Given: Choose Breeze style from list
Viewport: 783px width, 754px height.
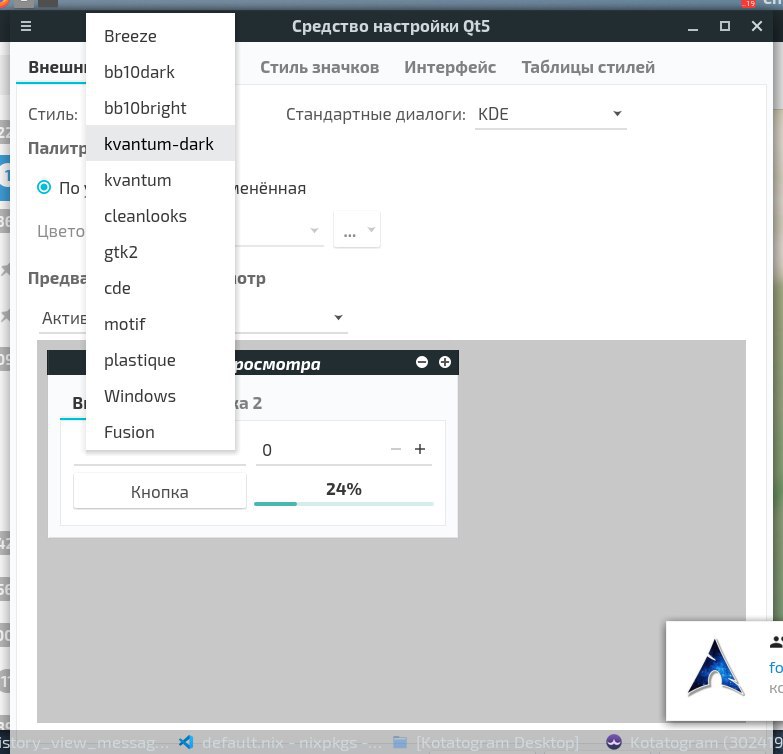Looking at the screenshot, I should pyautogui.click(x=160, y=36).
